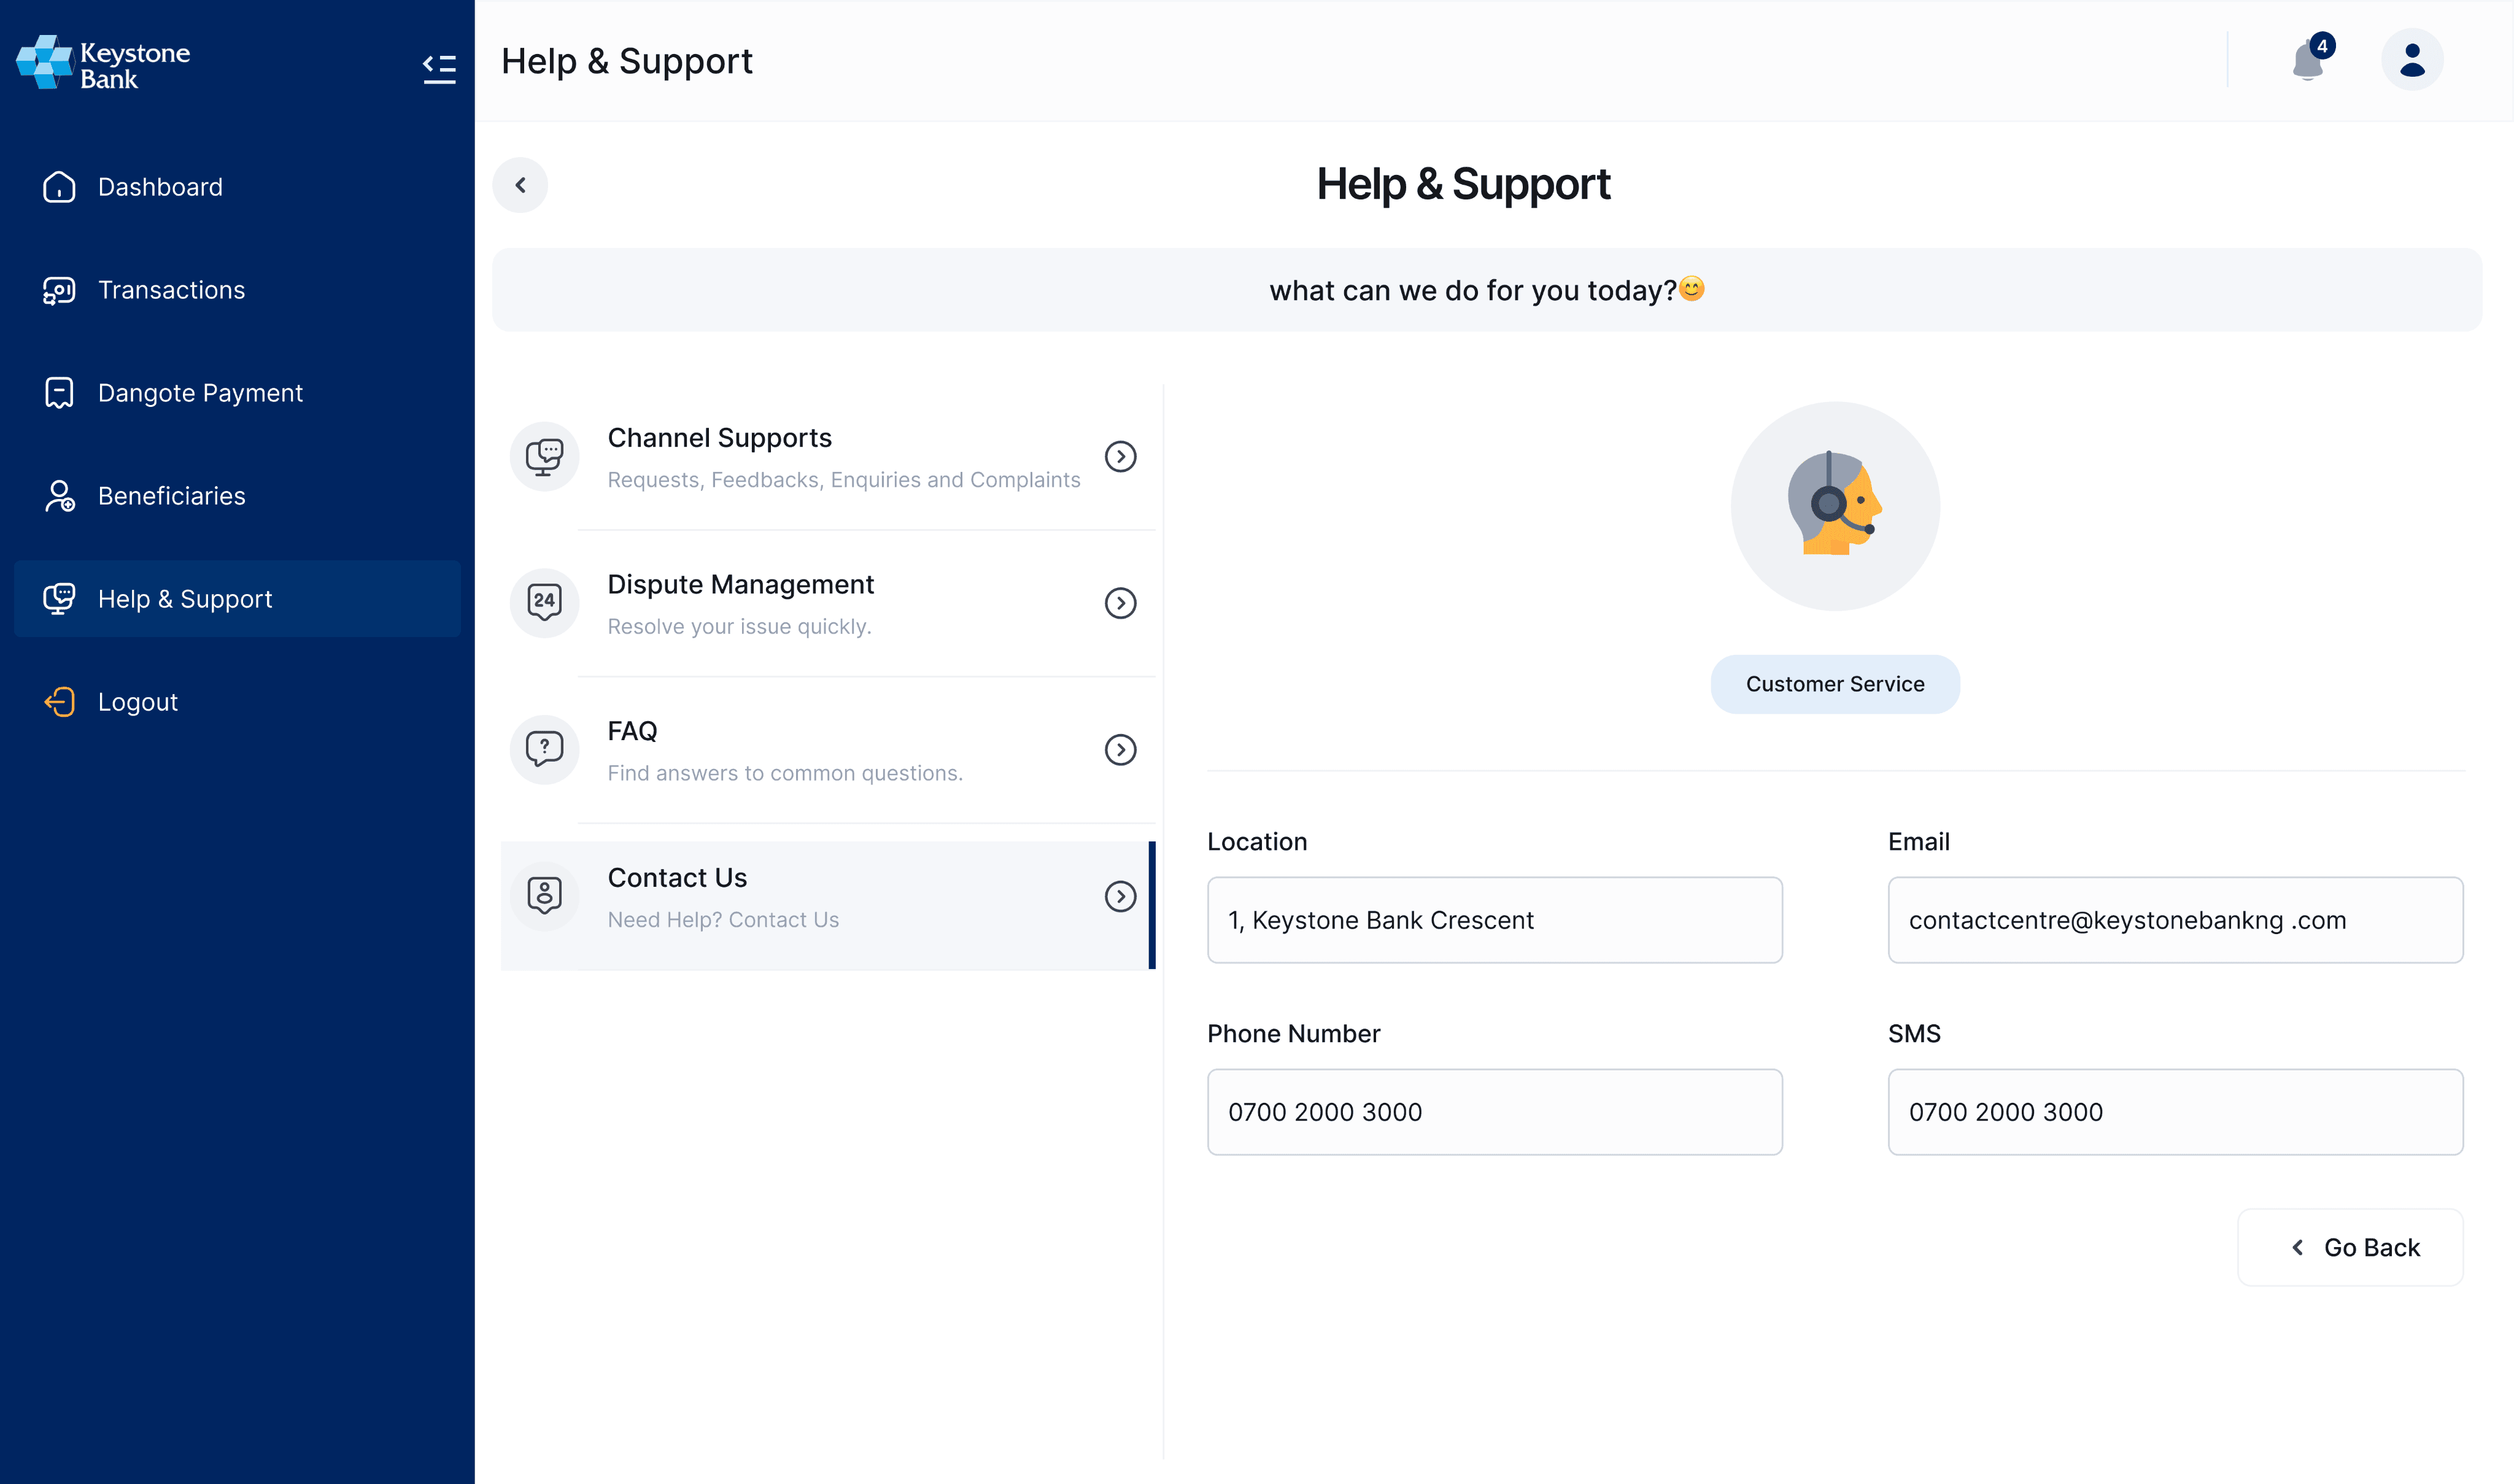This screenshot has width=2514, height=1484.
Task: Click the centered Help & Support heading
Action: pos(1463,184)
